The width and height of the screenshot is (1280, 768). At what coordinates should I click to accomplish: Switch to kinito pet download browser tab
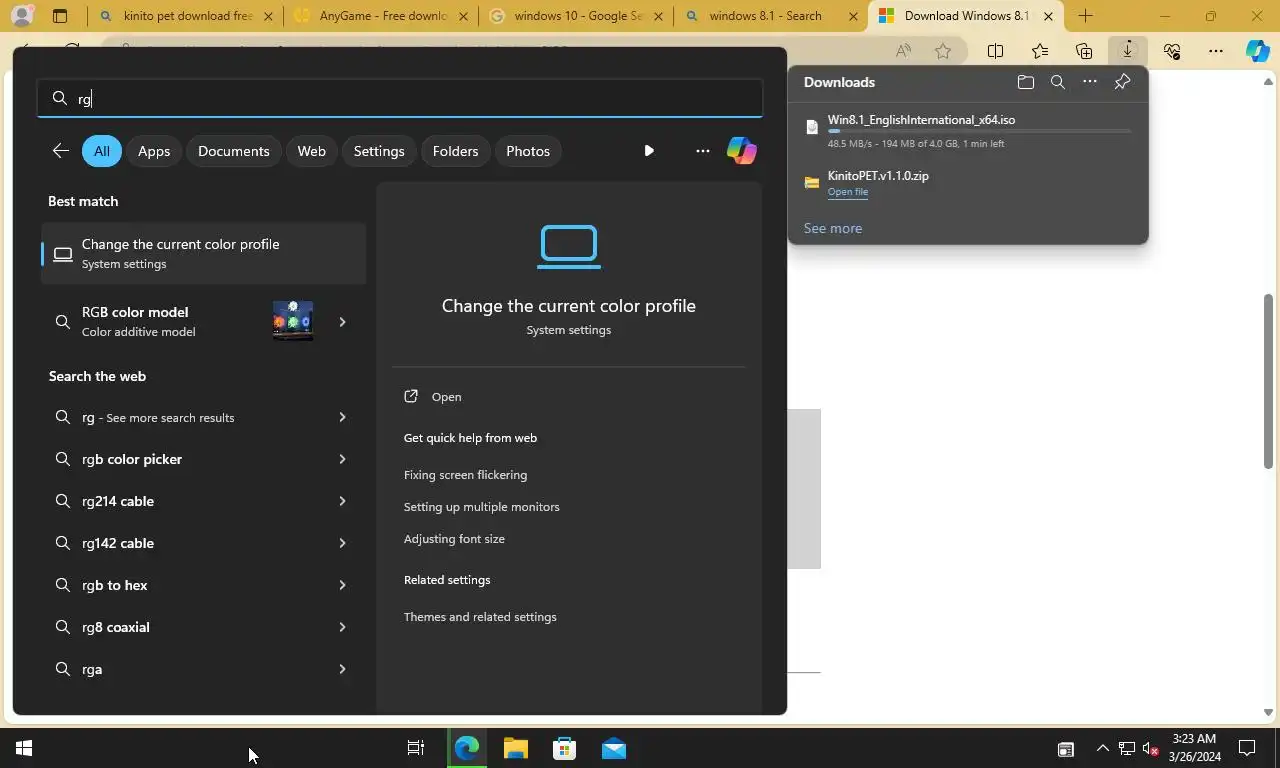tap(185, 16)
